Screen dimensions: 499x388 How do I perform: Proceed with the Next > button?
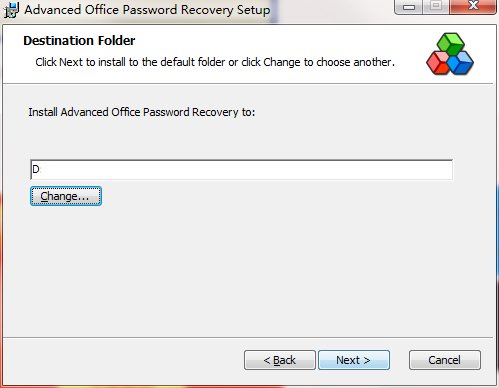pos(354,360)
